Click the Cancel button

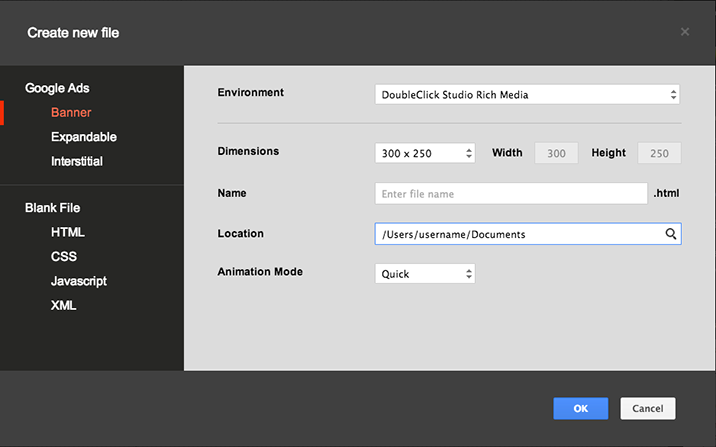coord(648,408)
